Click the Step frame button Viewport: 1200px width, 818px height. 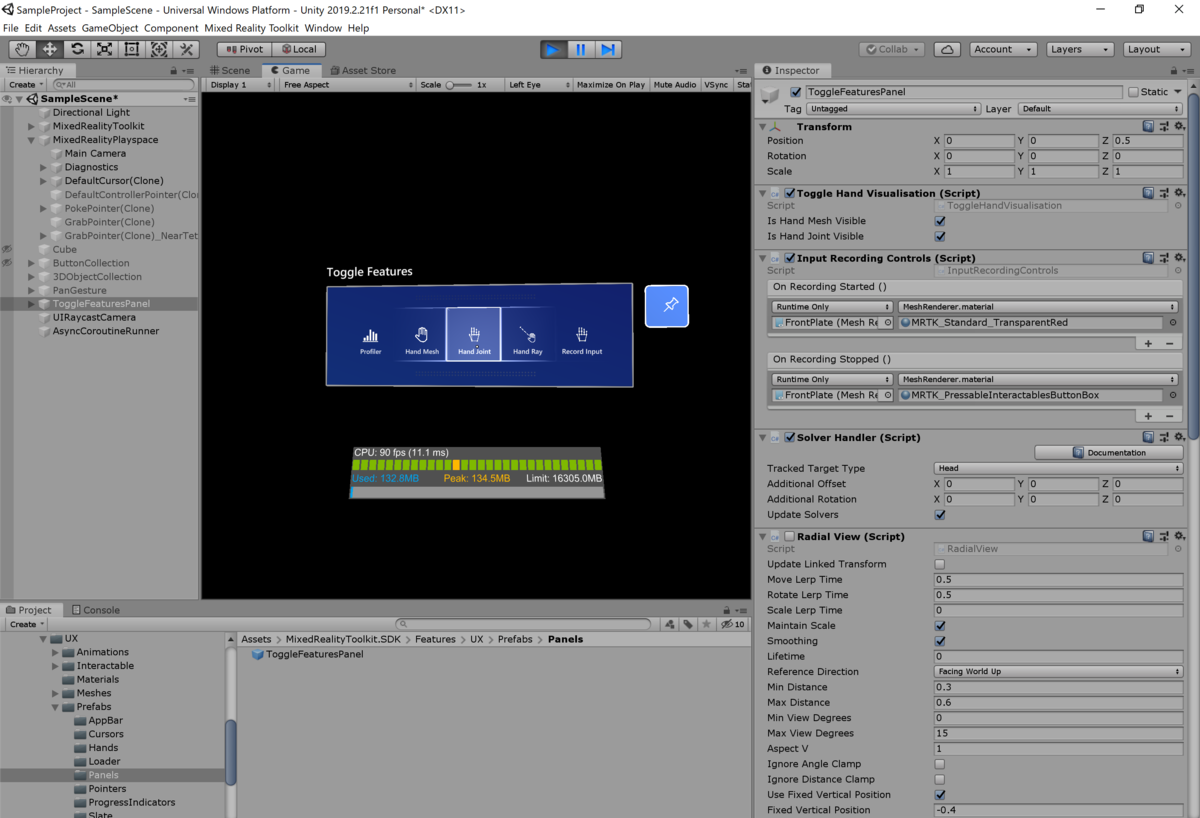coord(608,49)
